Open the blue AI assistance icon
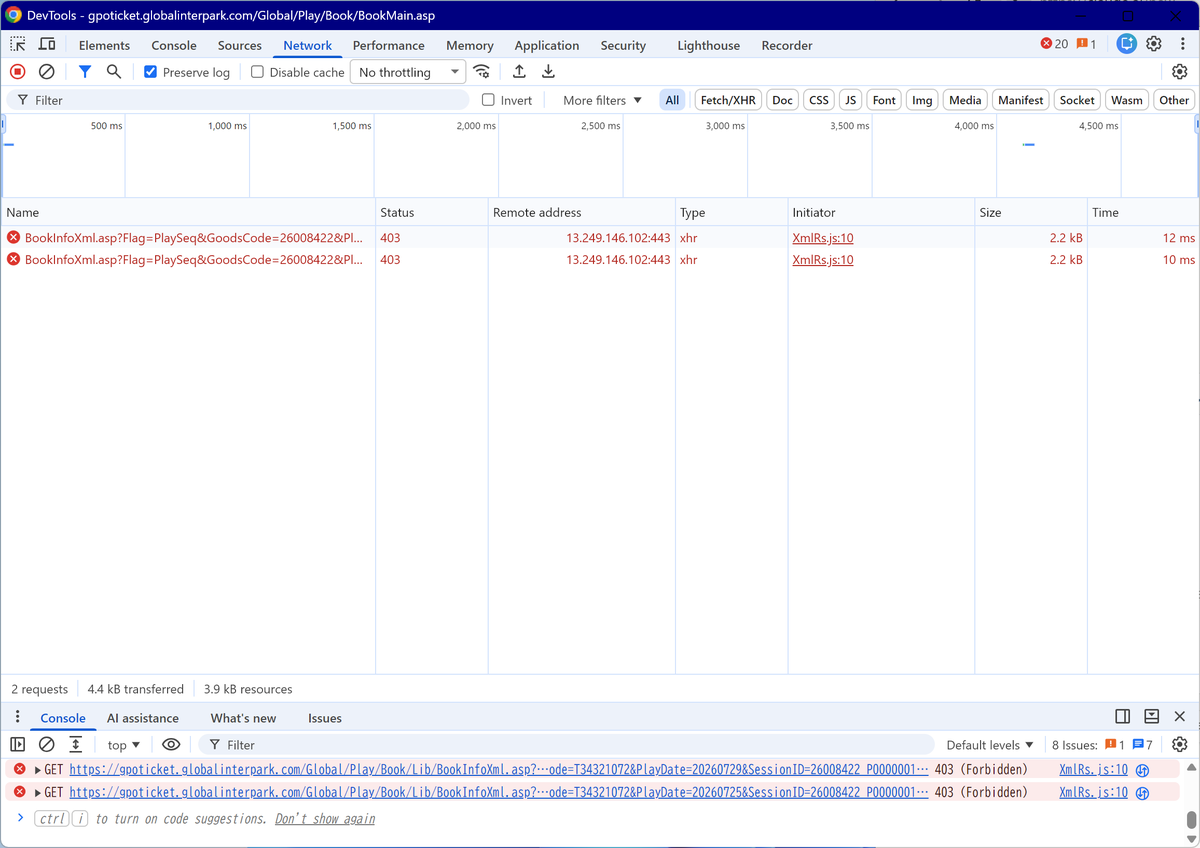 (x=1126, y=44)
